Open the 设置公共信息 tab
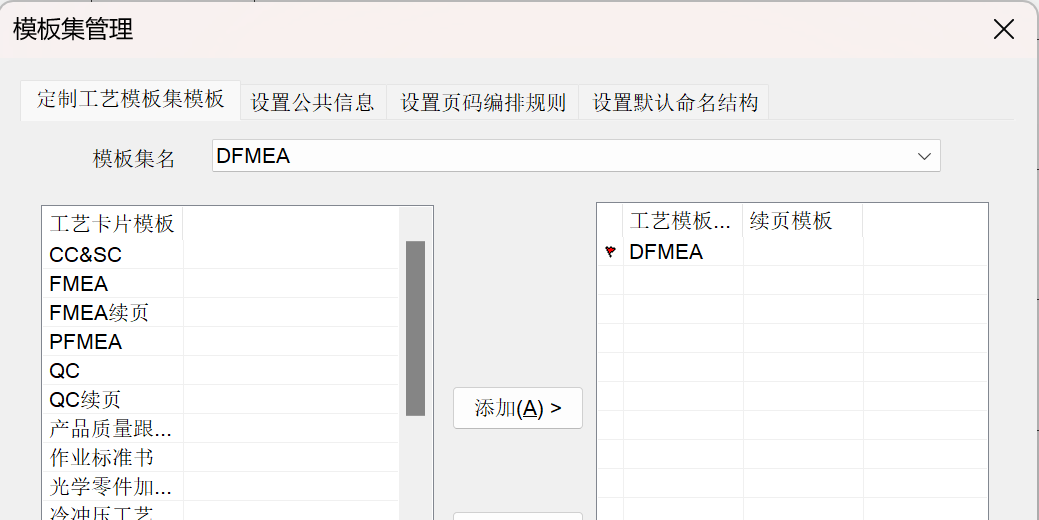Screen dimensions: 1039x520 (x=313, y=103)
